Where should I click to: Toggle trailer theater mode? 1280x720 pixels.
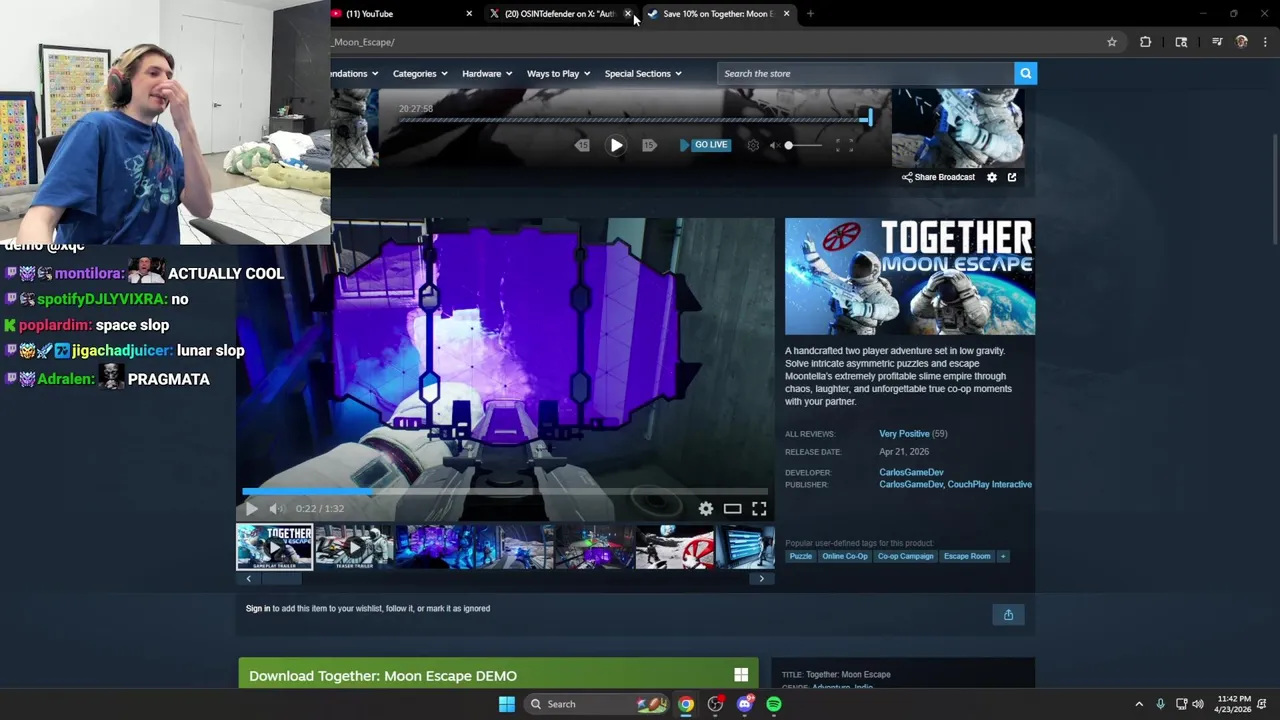(x=733, y=509)
